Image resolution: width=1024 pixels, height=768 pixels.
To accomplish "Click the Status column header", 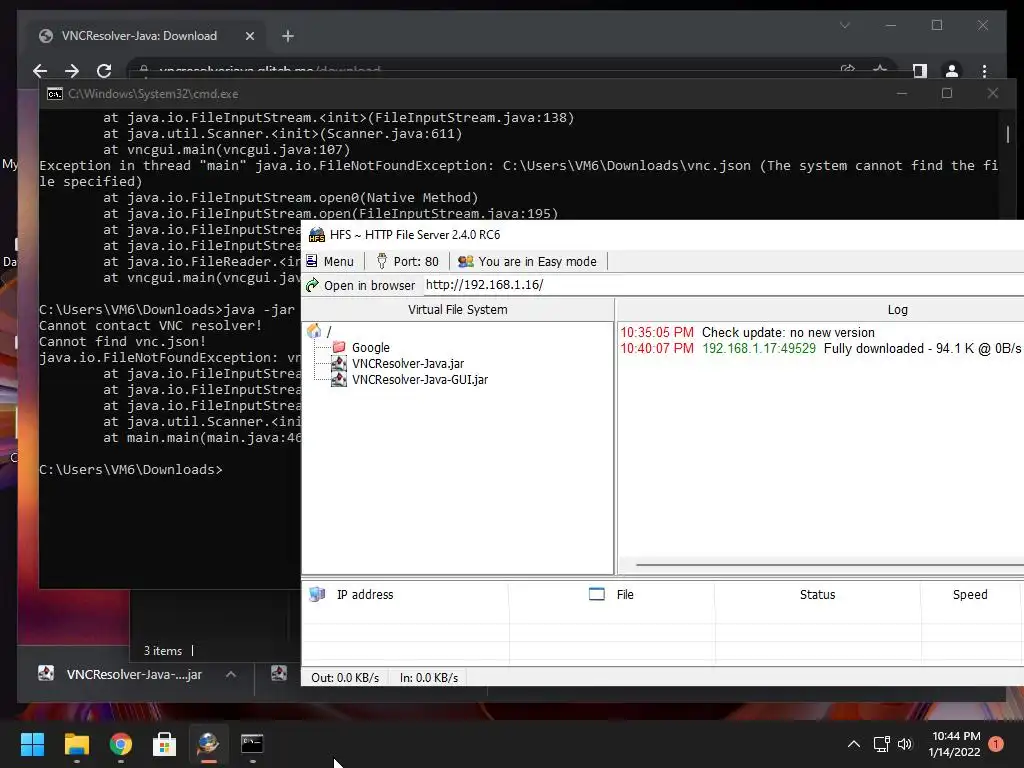I will point(817,594).
